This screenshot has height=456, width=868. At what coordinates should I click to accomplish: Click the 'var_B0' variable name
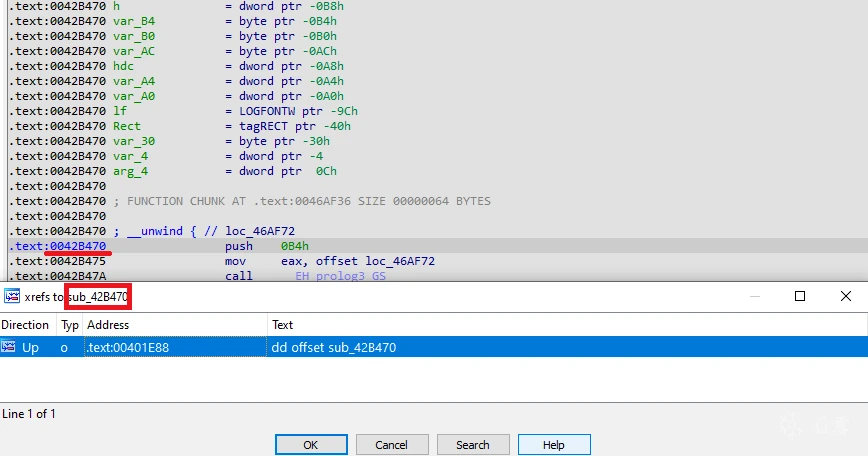pos(134,36)
